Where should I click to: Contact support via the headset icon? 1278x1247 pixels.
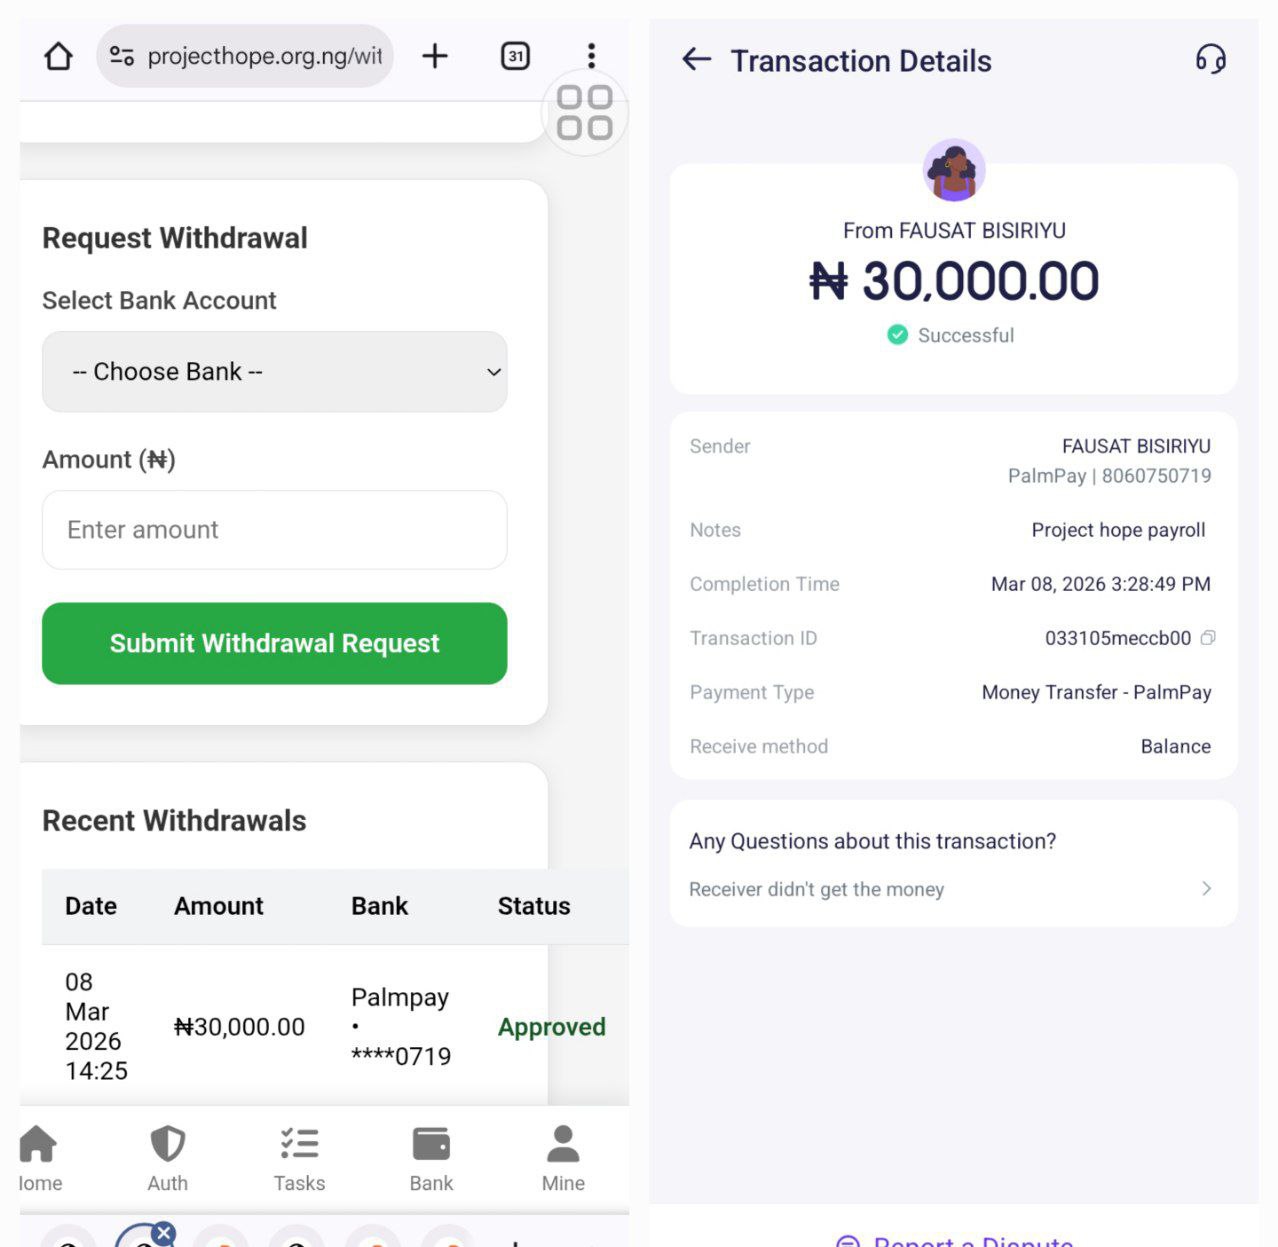coord(1210,60)
